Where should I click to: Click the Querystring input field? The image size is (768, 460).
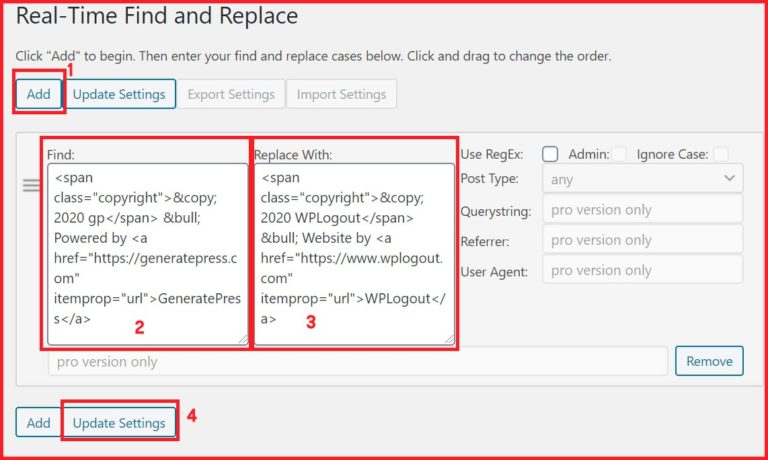(x=643, y=209)
